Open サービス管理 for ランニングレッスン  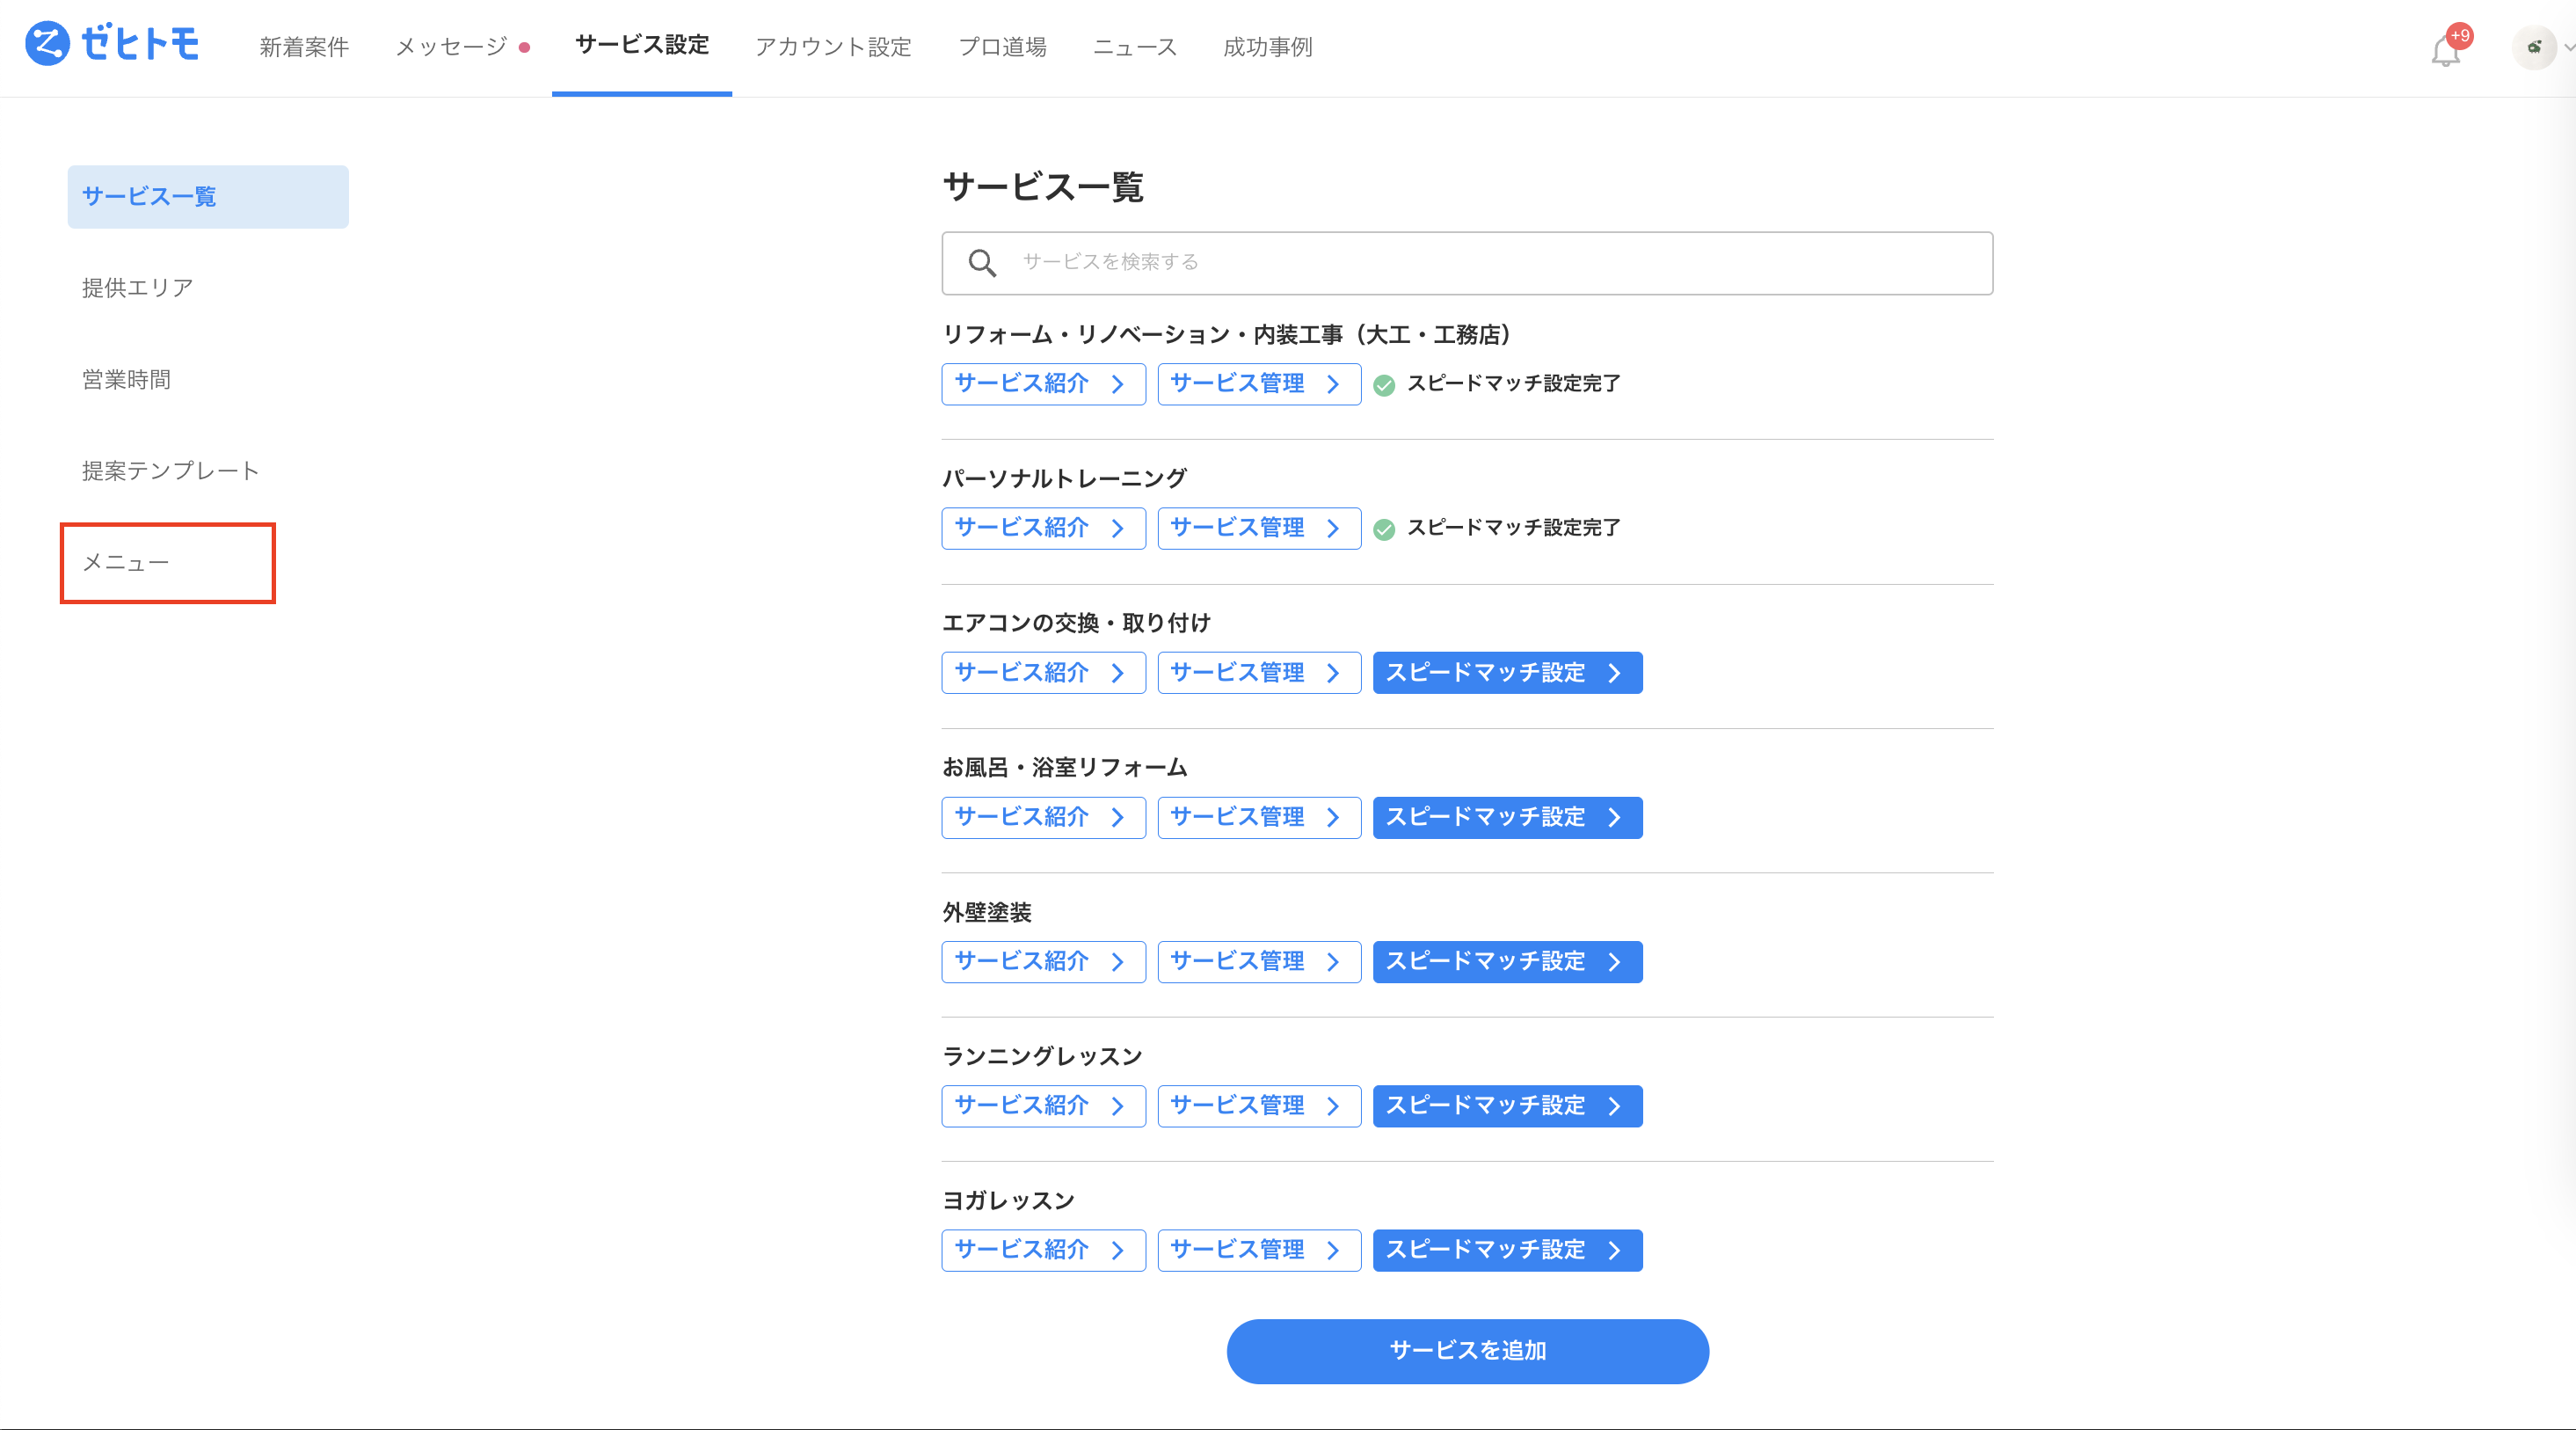coord(1259,1105)
